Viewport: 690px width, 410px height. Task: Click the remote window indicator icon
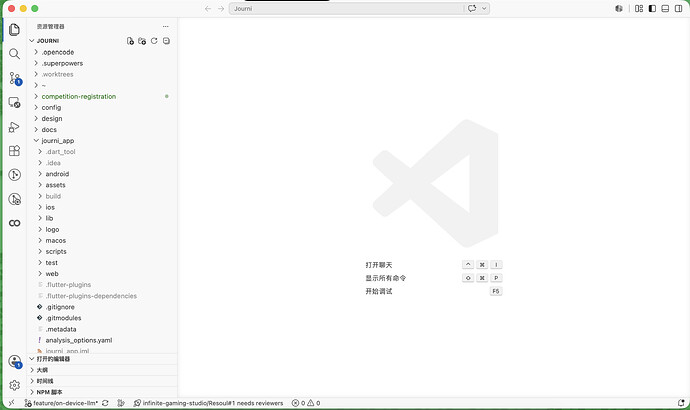click(x=11, y=403)
